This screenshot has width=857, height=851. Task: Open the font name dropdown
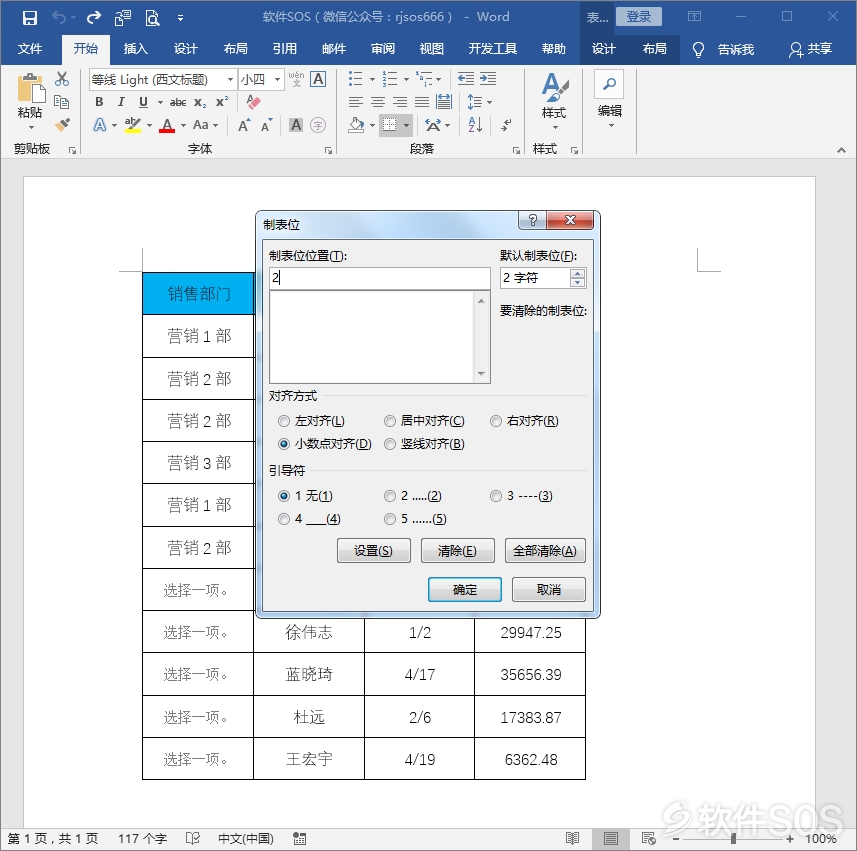point(231,80)
